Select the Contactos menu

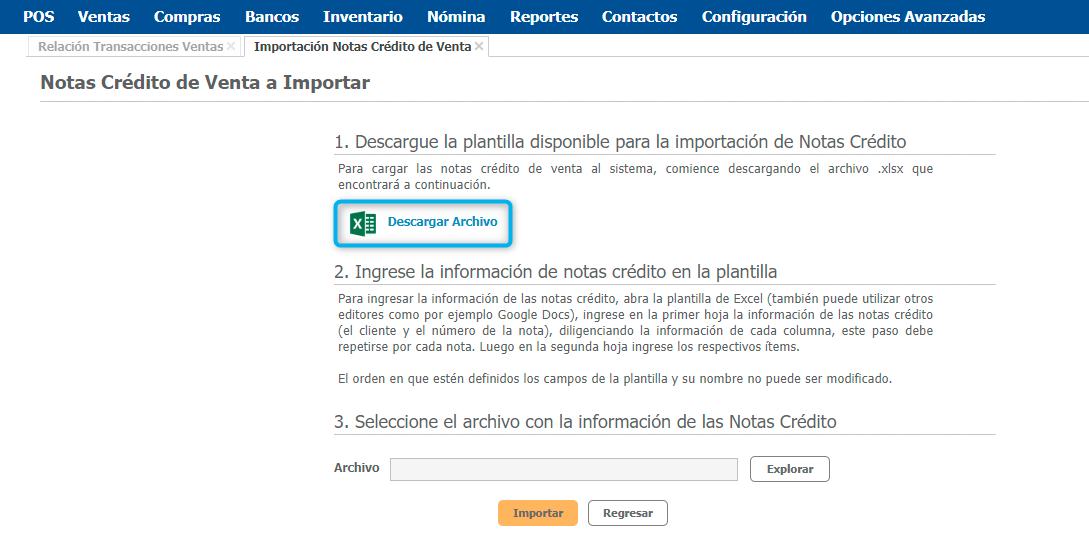[x=639, y=17]
